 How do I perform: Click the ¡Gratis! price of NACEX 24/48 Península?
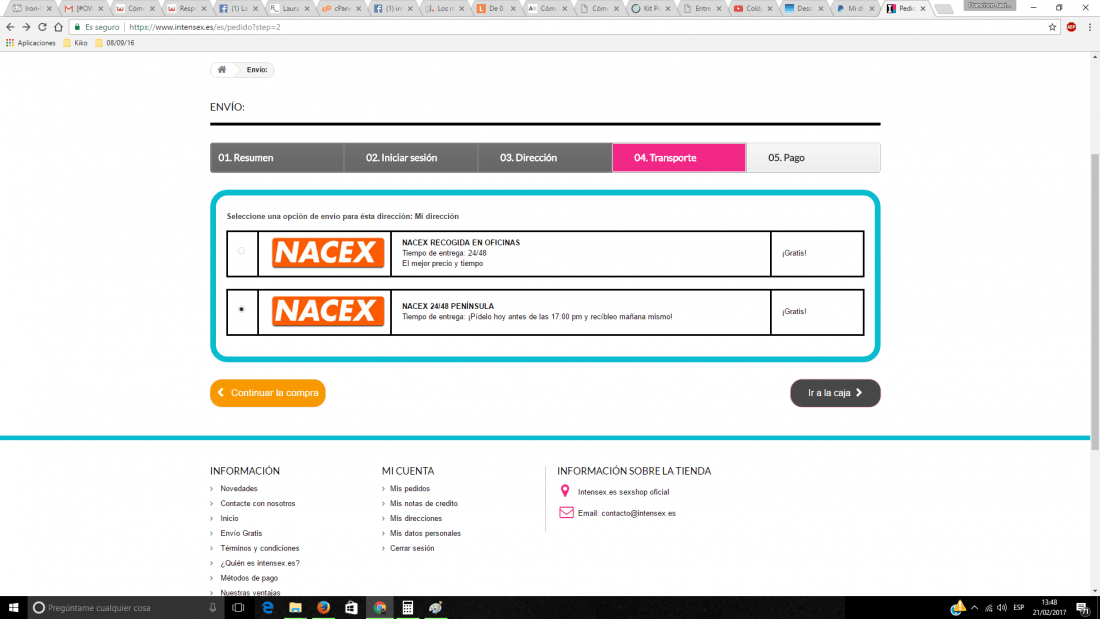794,312
